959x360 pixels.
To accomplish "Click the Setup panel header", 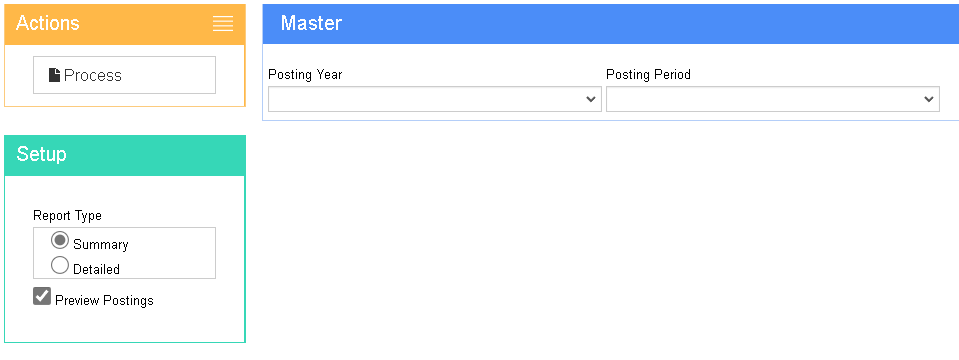I will click(125, 155).
